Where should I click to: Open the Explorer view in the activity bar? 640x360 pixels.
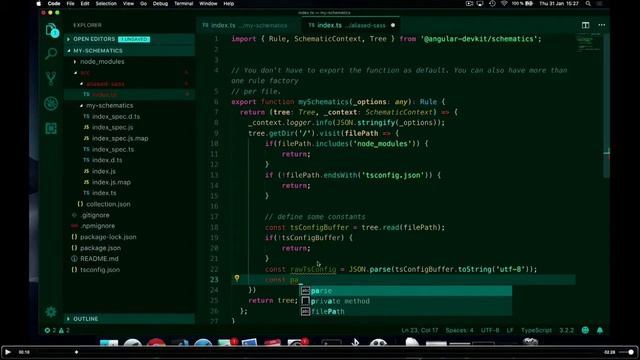[51, 30]
